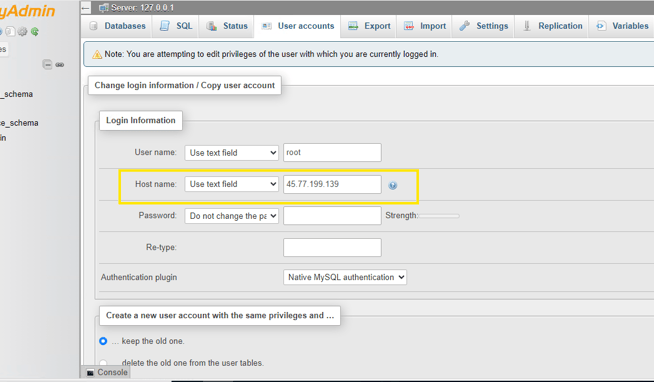The image size is (654, 382).
Task: Select 'delete the old one from the user tables' radio
Action: [x=103, y=363]
